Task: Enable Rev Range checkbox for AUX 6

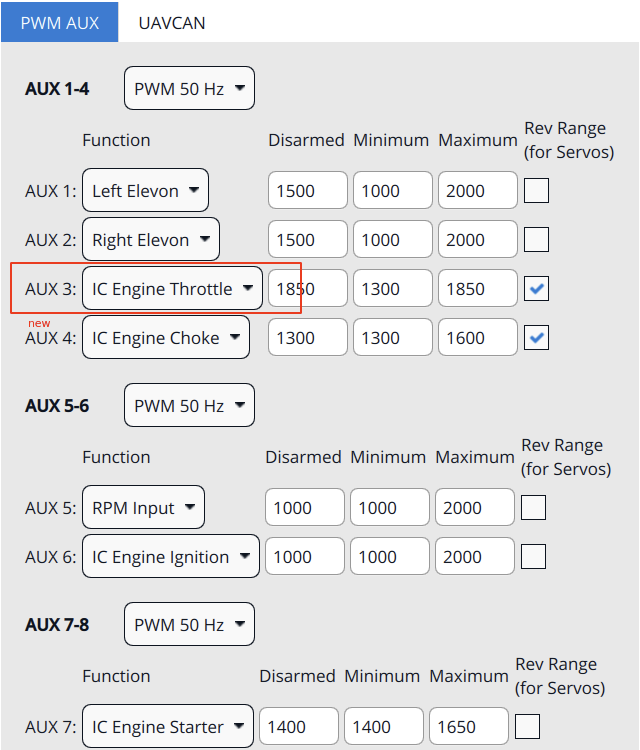Action: 534,557
